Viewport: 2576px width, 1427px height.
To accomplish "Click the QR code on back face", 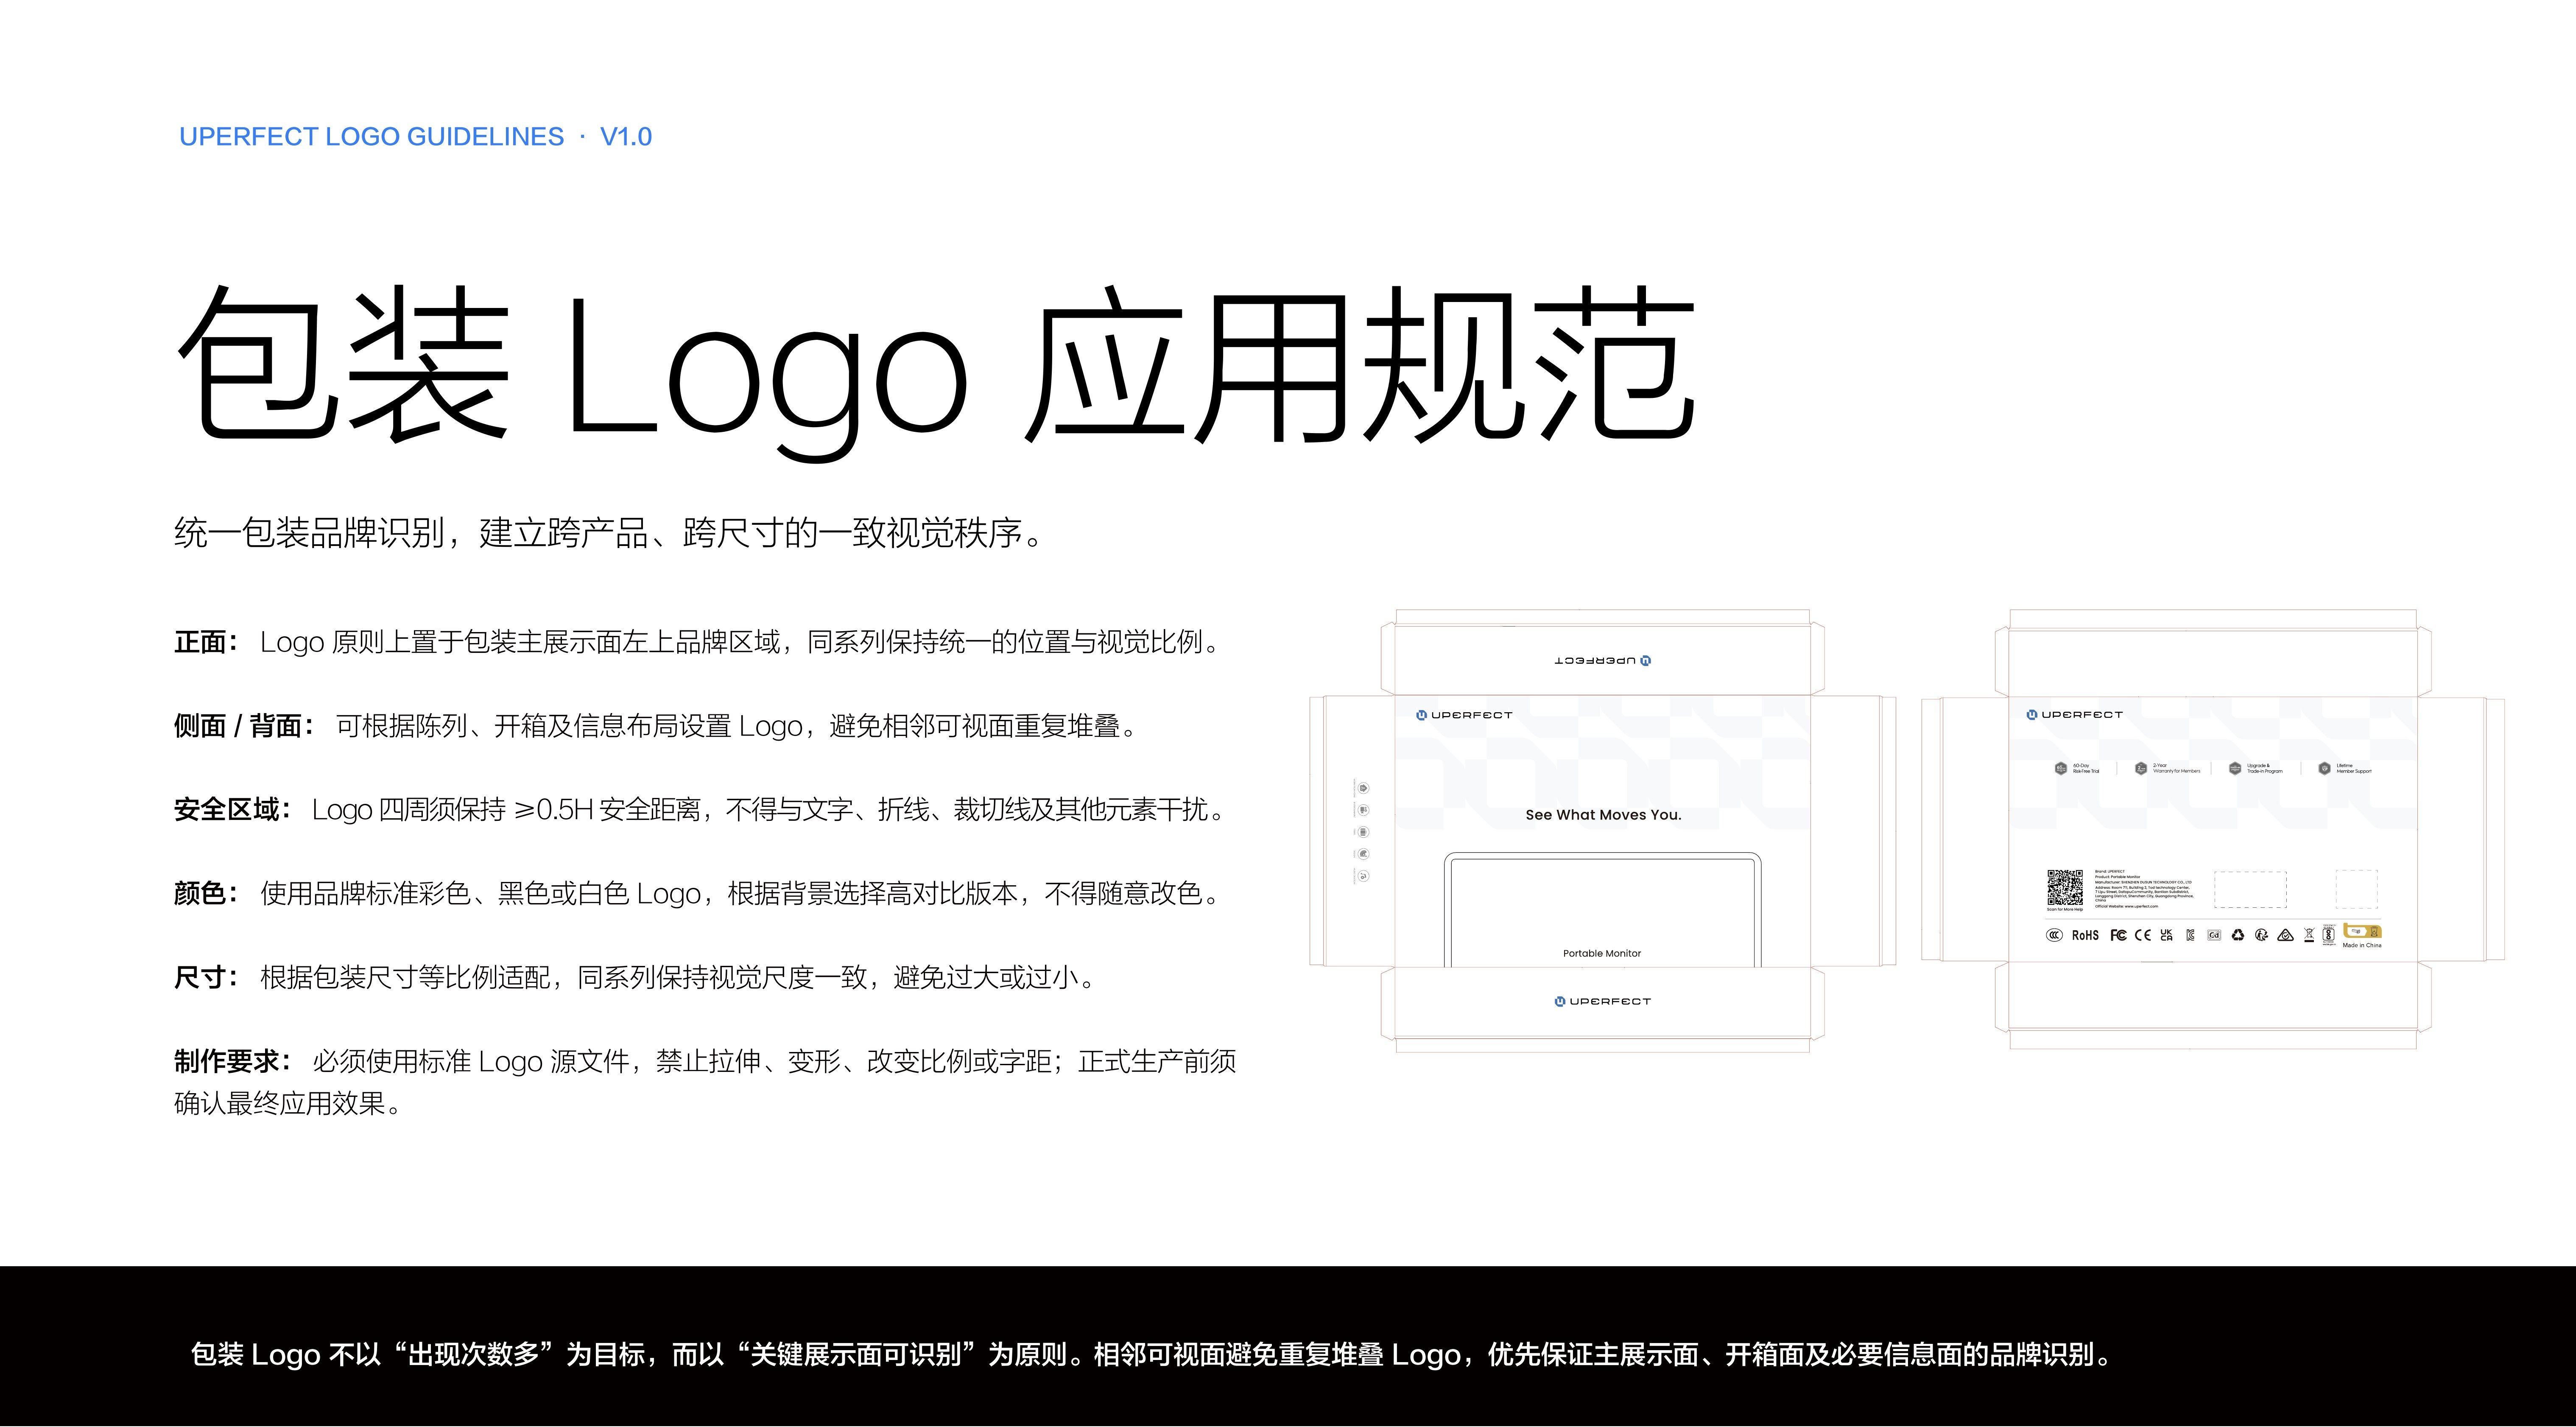I will pyautogui.click(x=2065, y=887).
